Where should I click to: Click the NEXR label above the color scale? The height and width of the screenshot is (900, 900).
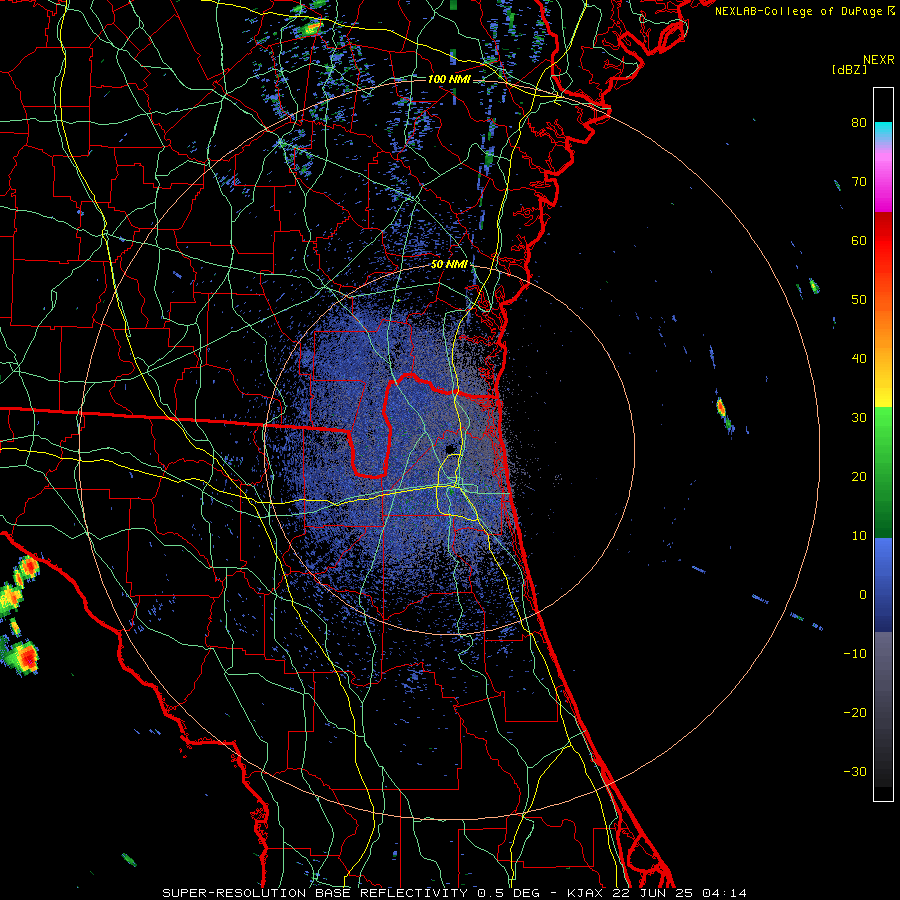pos(879,60)
